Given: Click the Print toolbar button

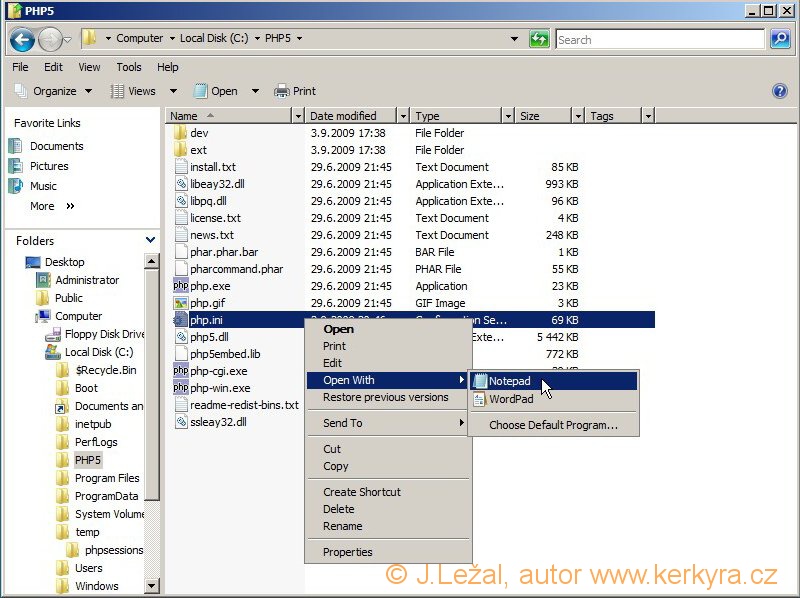Looking at the screenshot, I should pyautogui.click(x=295, y=91).
